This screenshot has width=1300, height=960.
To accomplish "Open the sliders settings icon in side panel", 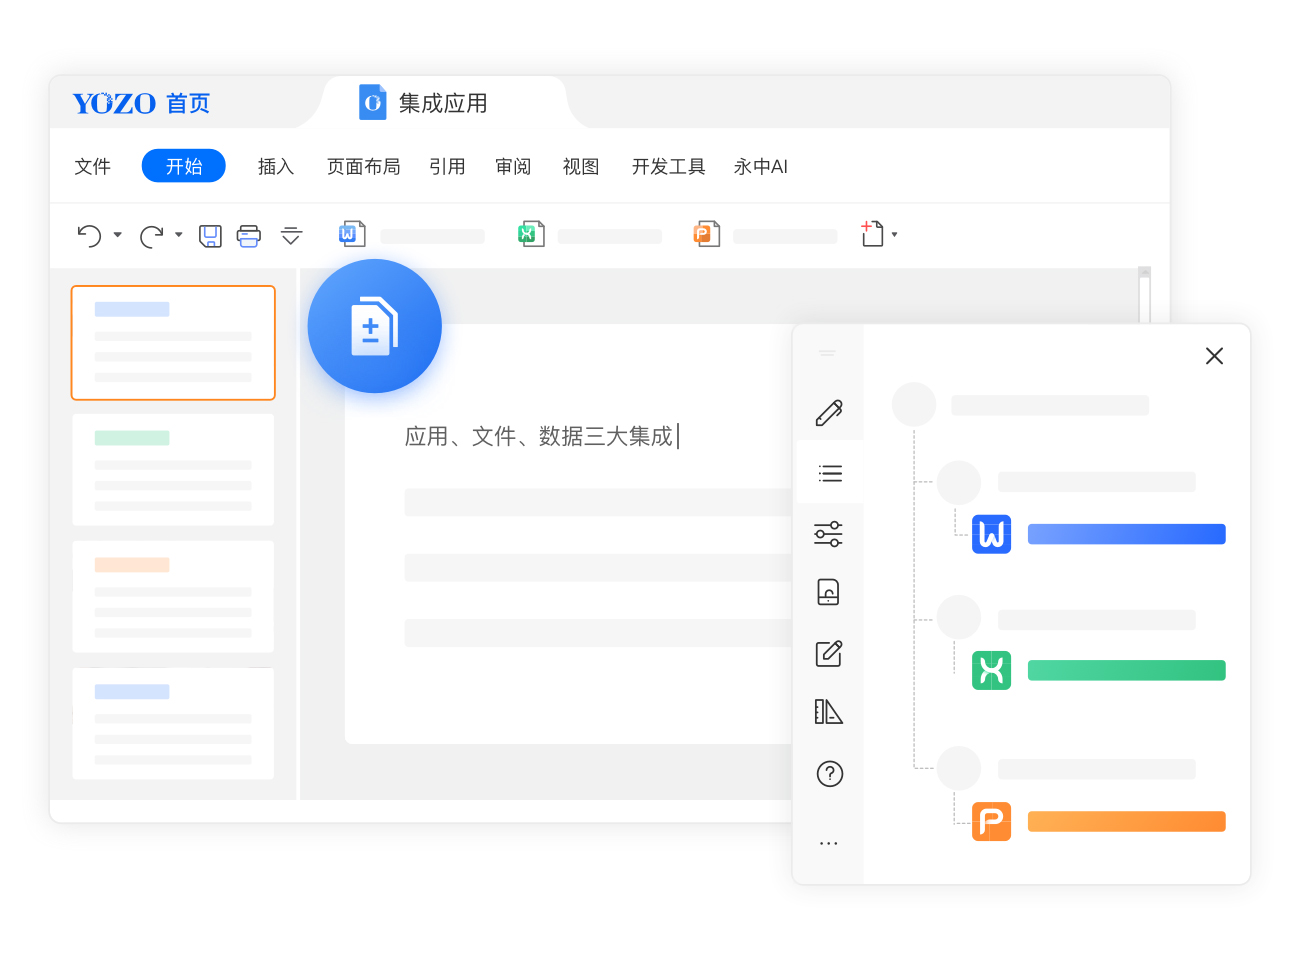I will point(829,534).
